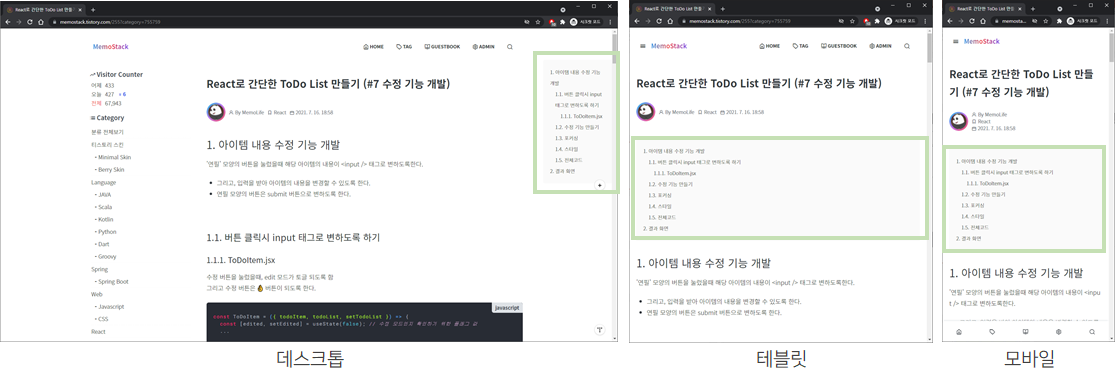Bookmark page with star in desktop browser

click(x=538, y=21)
